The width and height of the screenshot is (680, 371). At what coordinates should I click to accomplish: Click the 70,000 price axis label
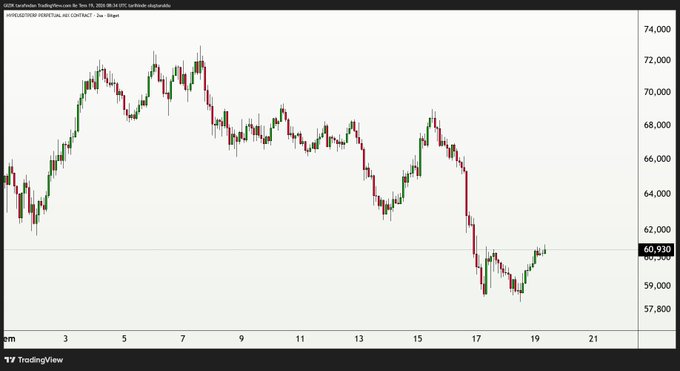657,92
